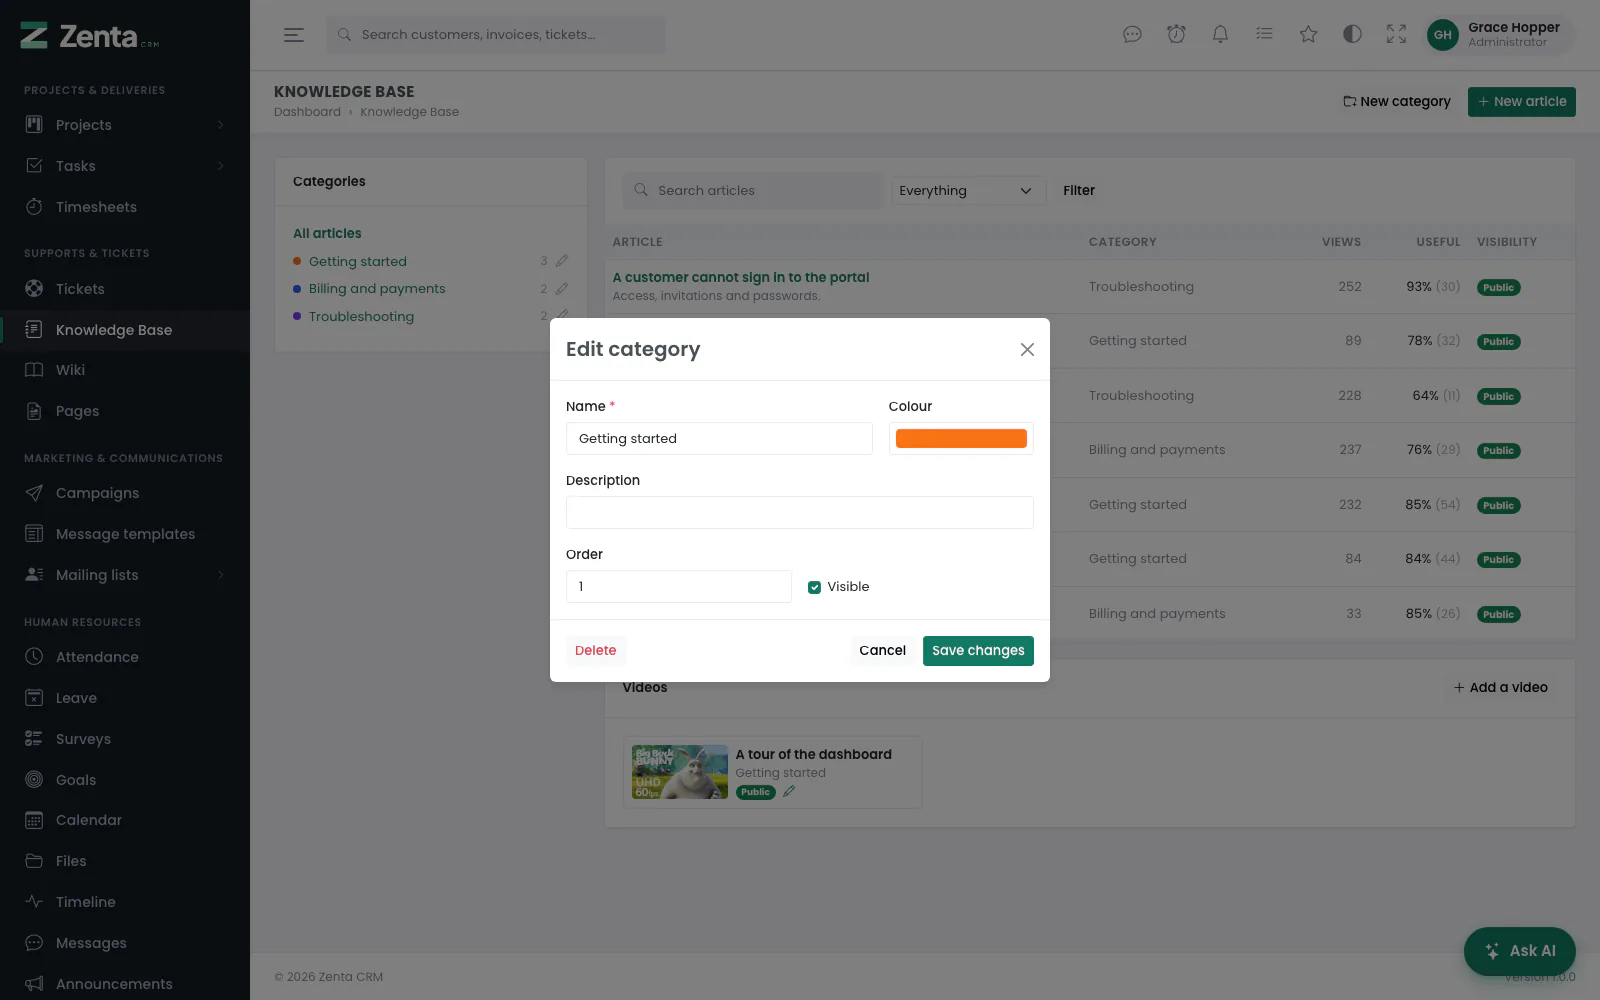
Task: Click the Add a video button
Action: [1501, 687]
